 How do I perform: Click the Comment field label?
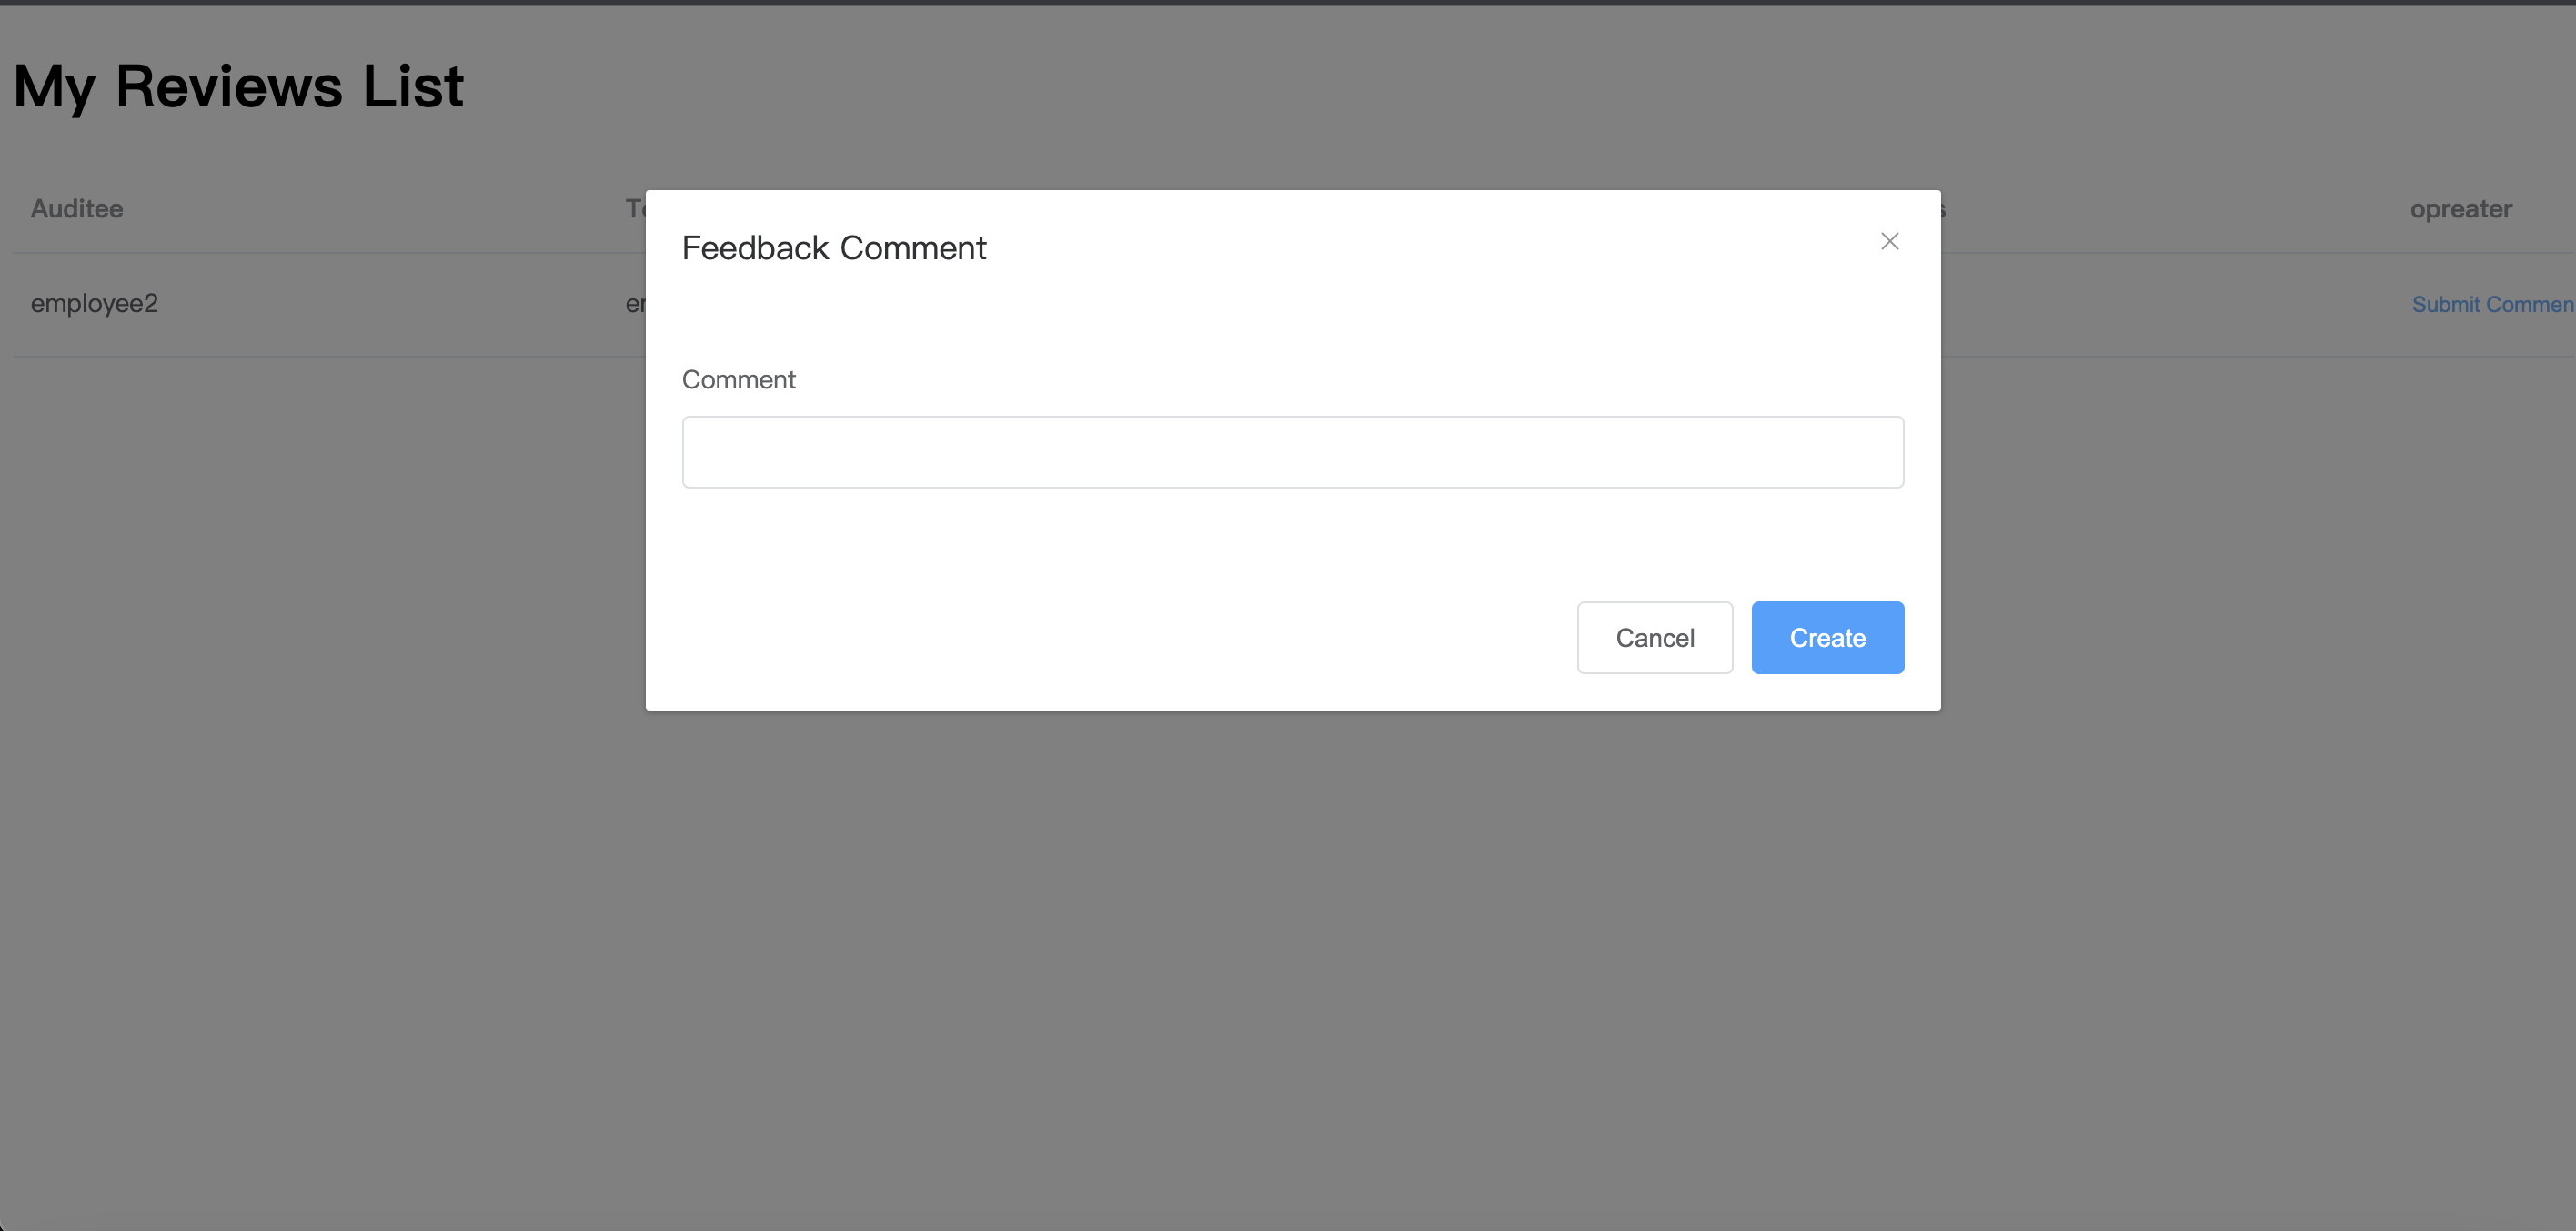coord(738,380)
